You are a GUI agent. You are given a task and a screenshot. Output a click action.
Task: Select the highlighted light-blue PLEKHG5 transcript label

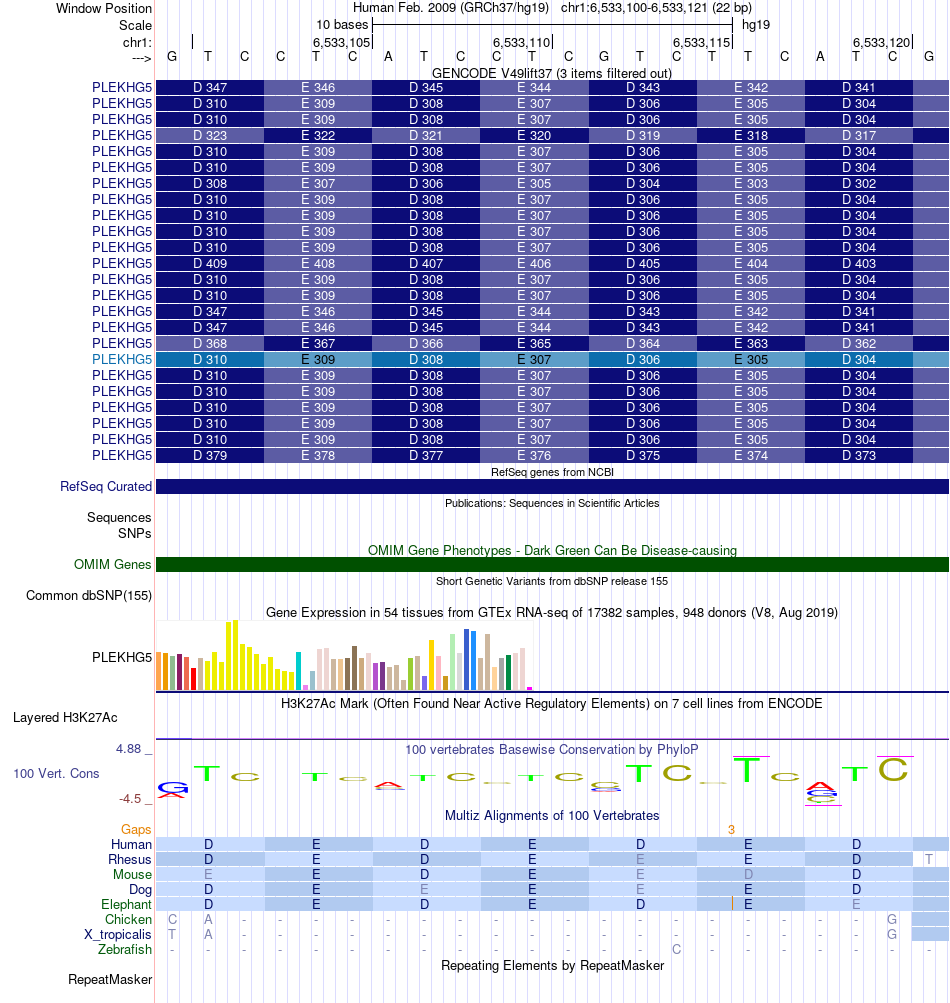(x=122, y=359)
